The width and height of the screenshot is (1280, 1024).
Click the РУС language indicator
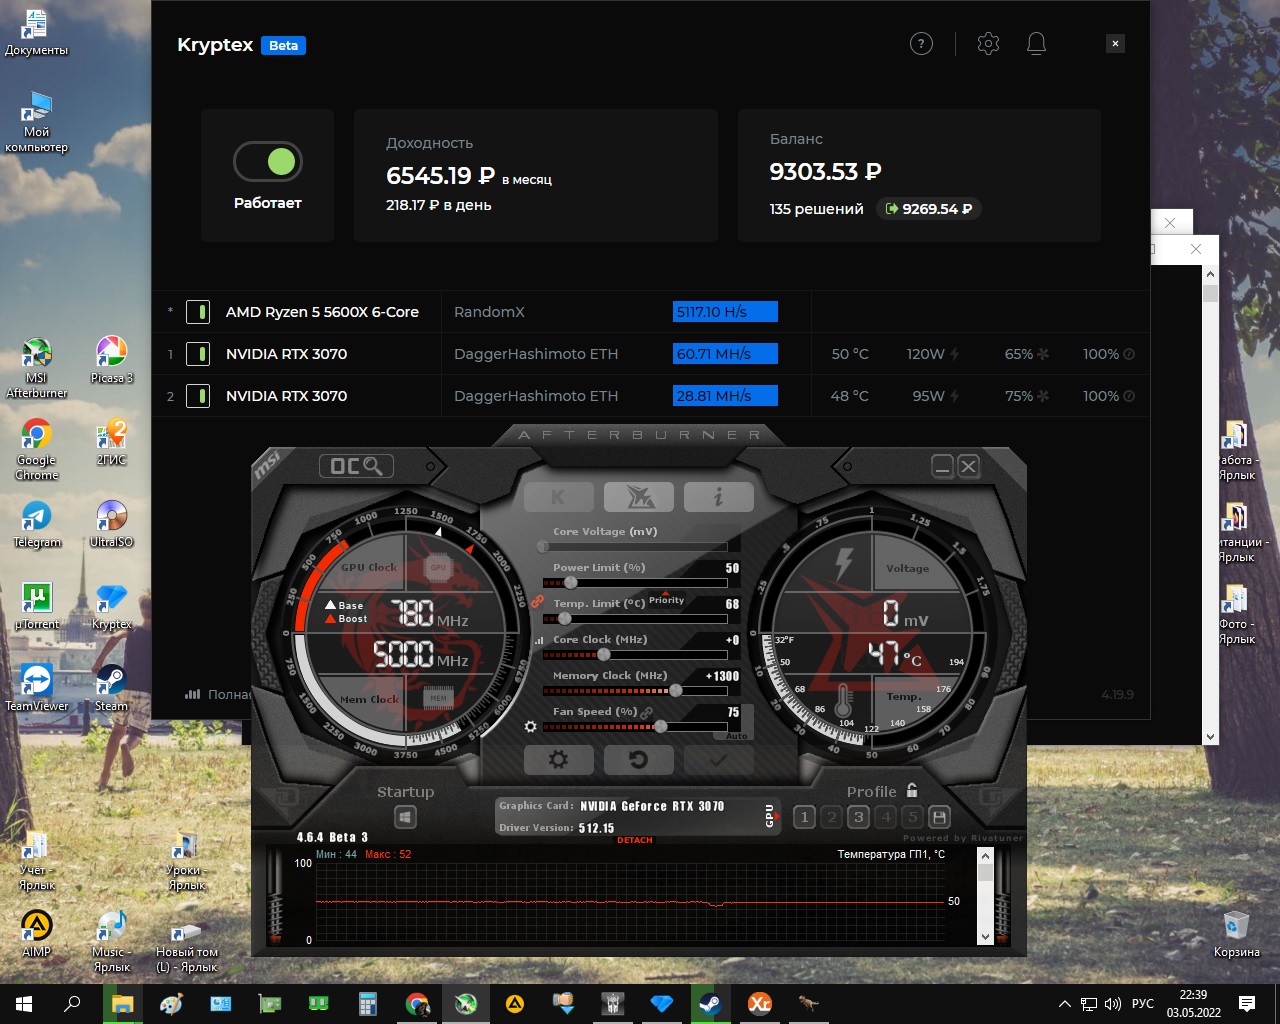point(1142,1004)
